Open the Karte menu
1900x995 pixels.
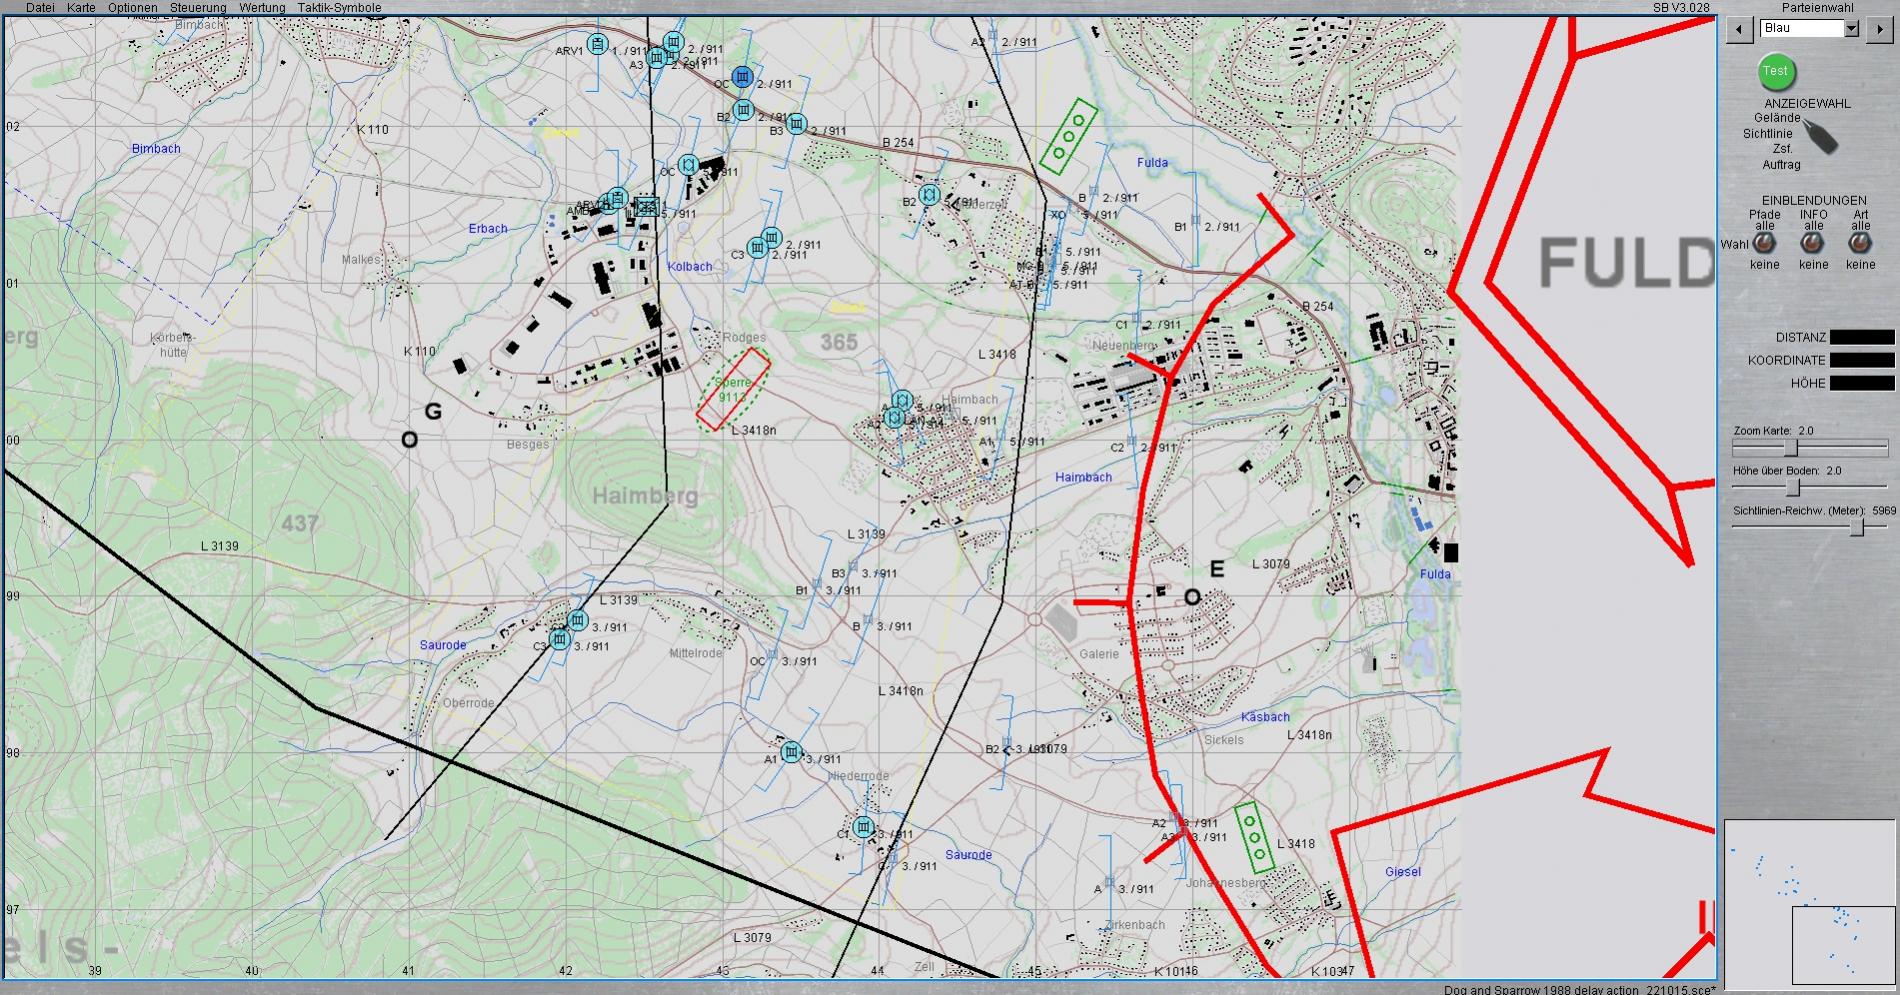(80, 8)
